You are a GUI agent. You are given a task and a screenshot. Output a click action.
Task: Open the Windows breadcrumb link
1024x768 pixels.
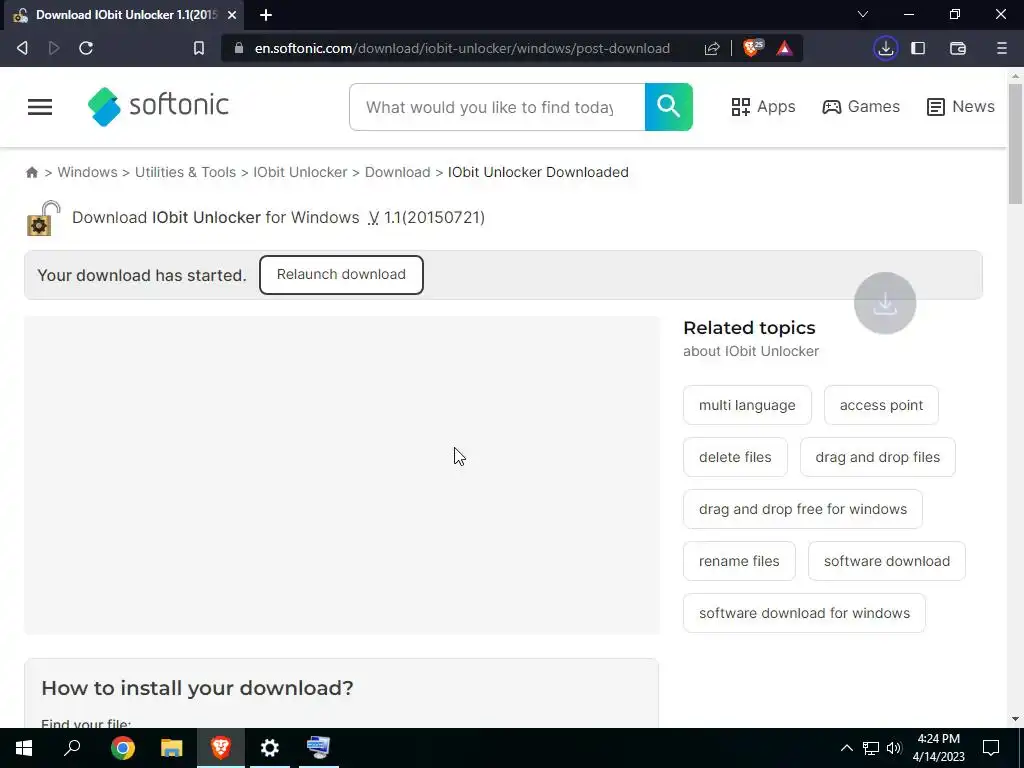point(88,172)
